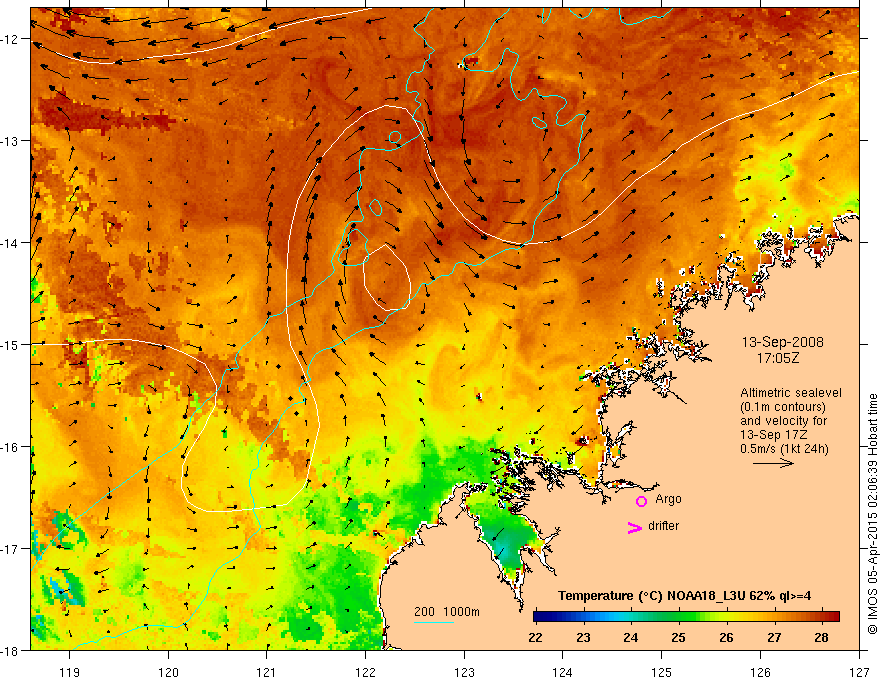Click color bar tick label 22

(535, 637)
